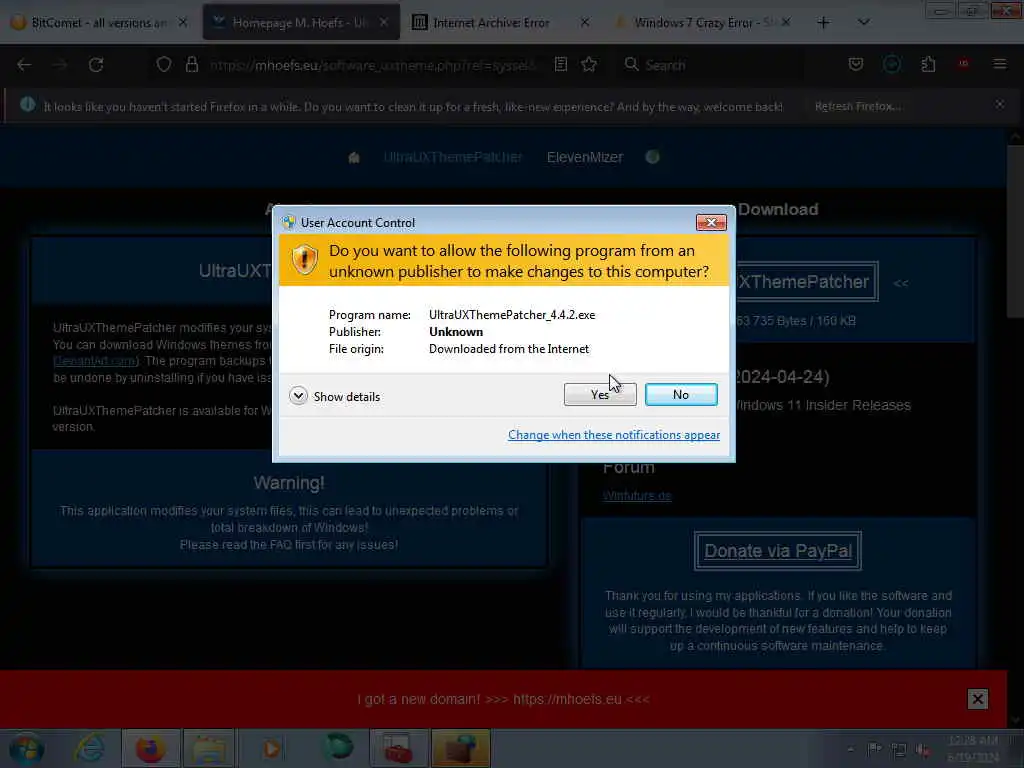Screen dimensions: 1024x768
Task: Open the Winfuture.de forum link
Action: pos(637,496)
